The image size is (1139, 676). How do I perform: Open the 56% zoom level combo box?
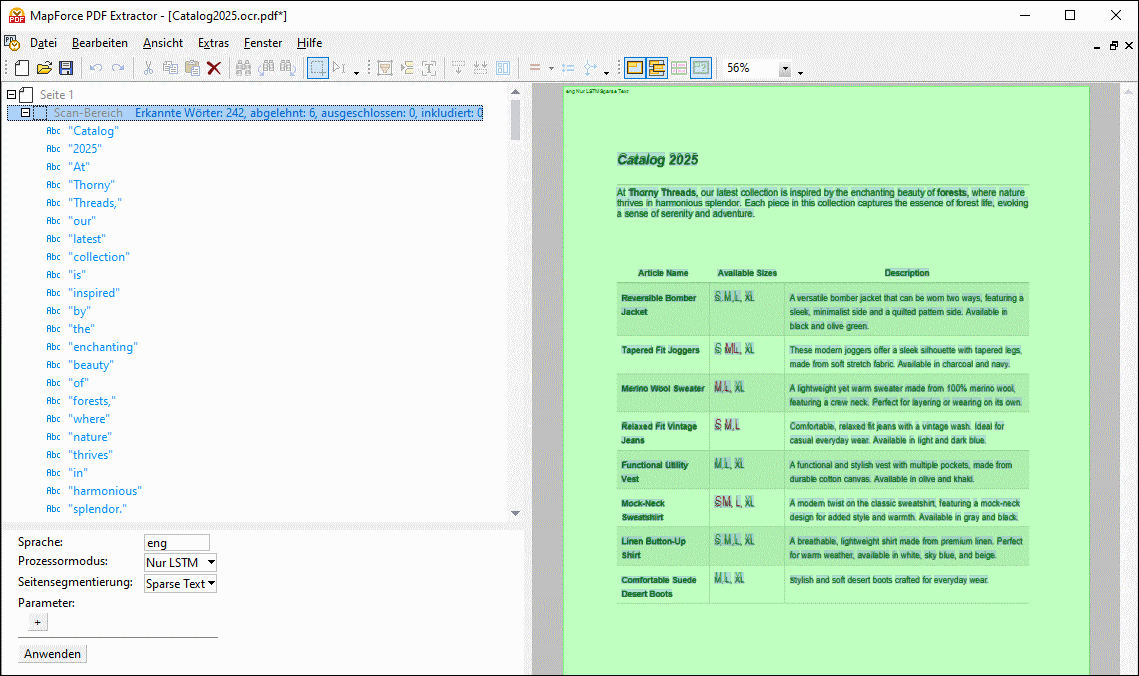pos(785,69)
